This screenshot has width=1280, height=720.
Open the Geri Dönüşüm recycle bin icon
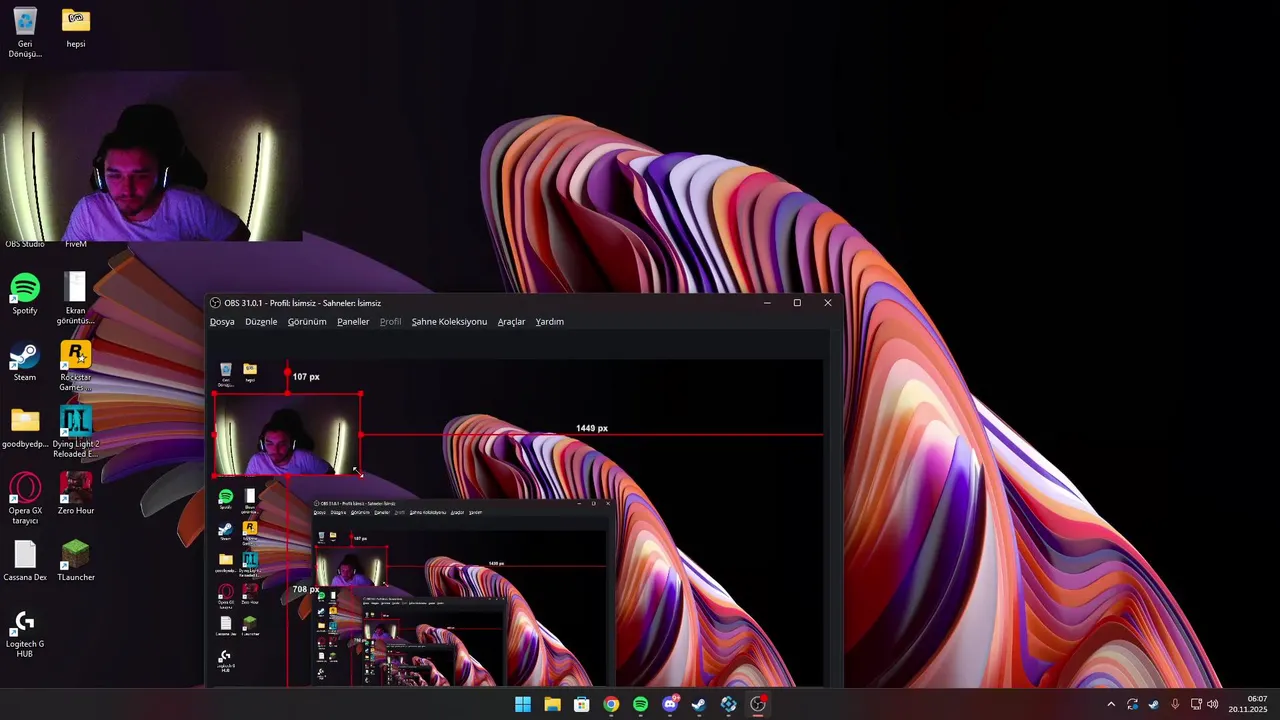click(25, 32)
